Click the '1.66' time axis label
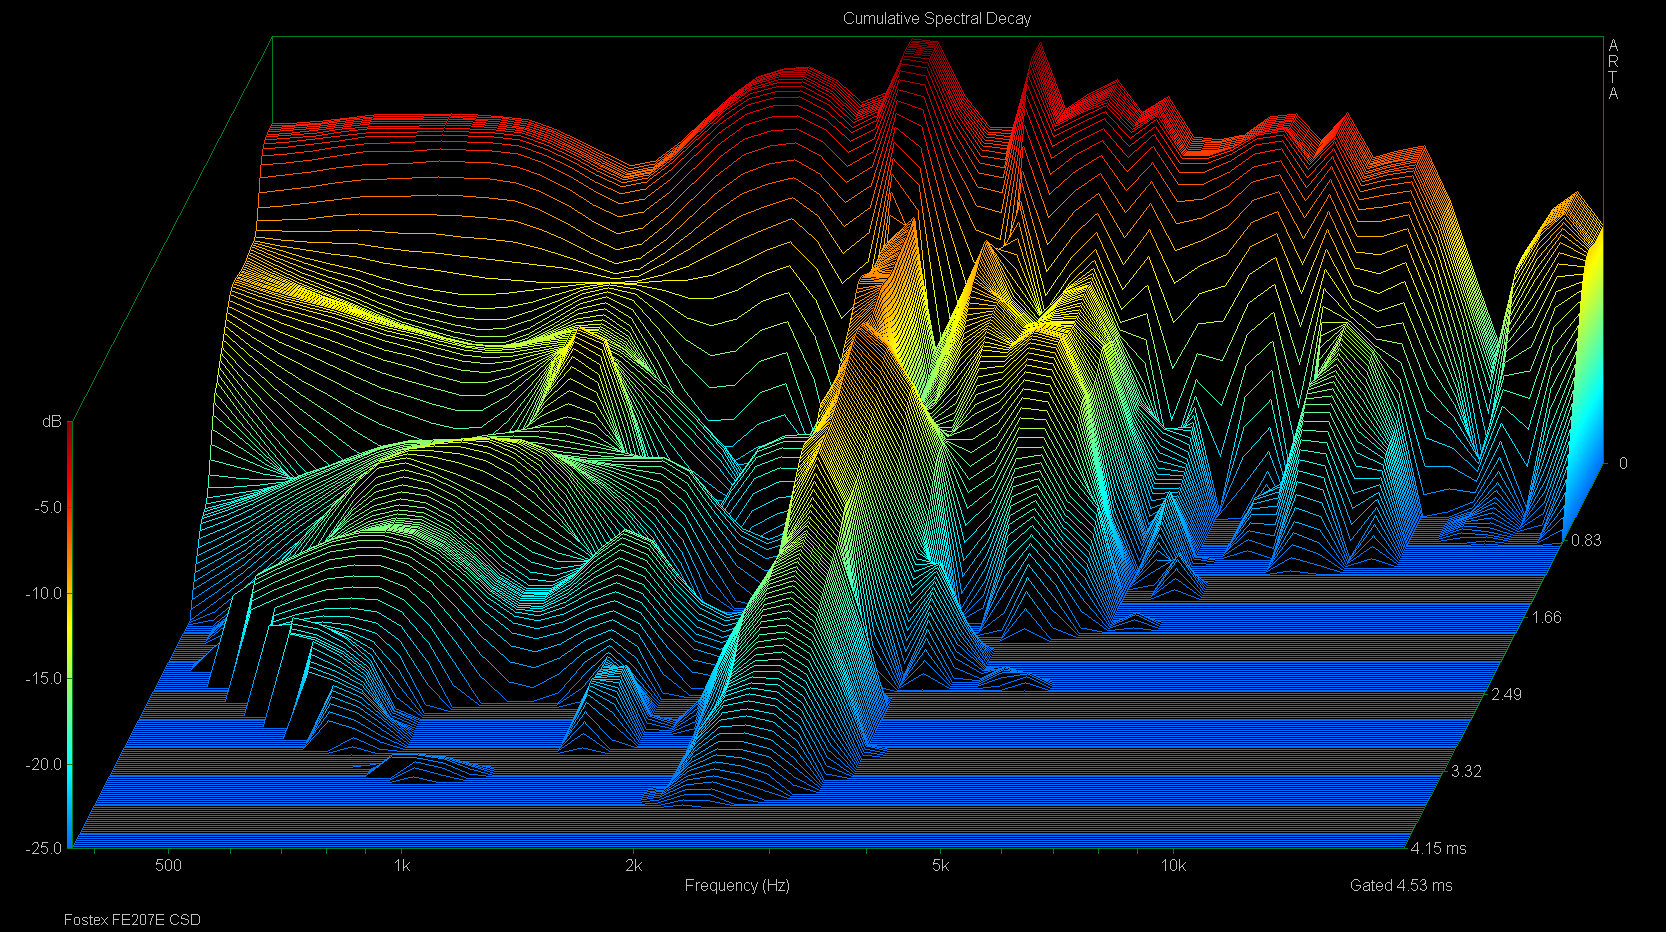The height and width of the screenshot is (932, 1666). pyautogui.click(x=1546, y=617)
